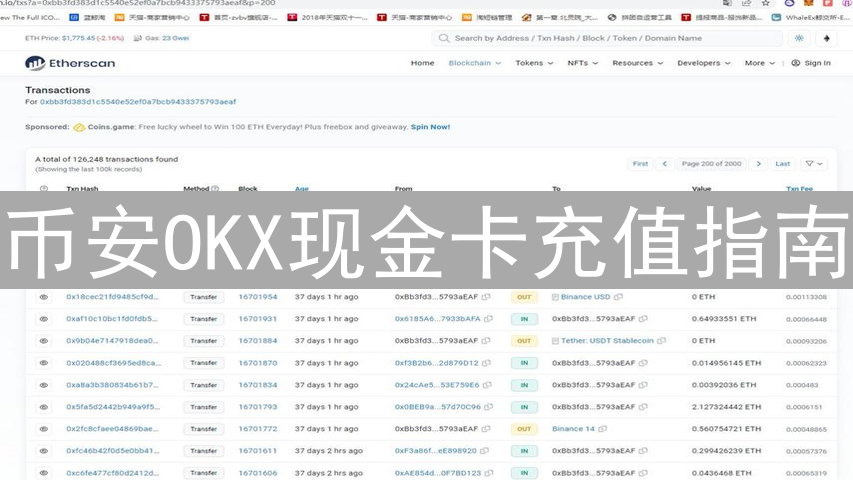Copy To address in row 16701931

(x=643, y=319)
